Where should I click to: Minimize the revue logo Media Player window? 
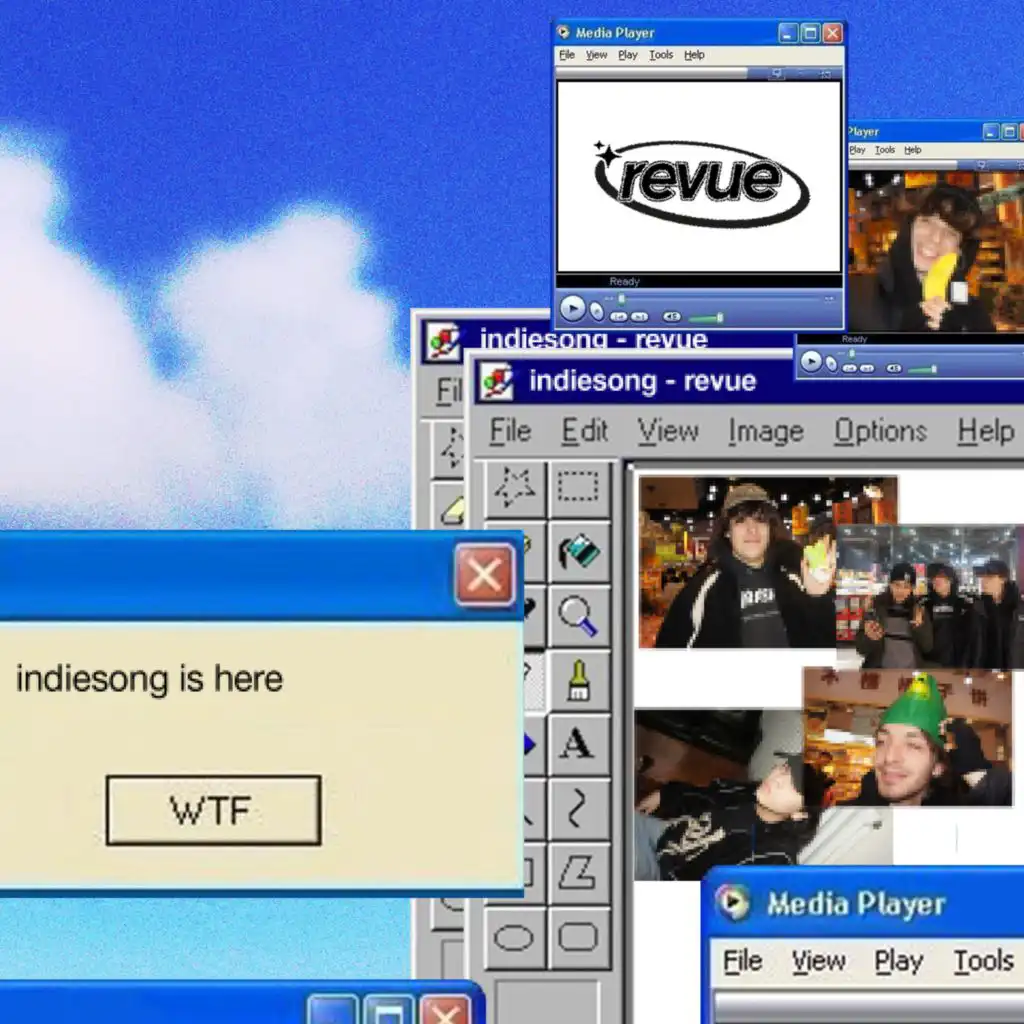click(x=788, y=33)
